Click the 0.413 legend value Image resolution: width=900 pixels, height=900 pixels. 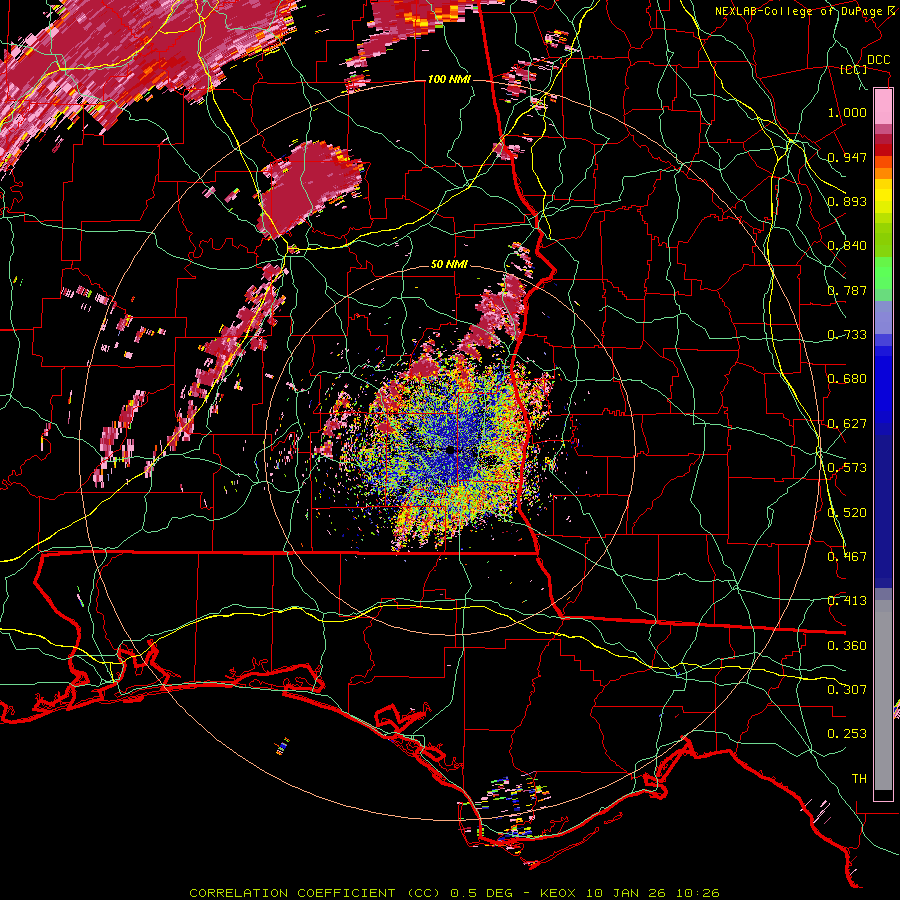[847, 601]
